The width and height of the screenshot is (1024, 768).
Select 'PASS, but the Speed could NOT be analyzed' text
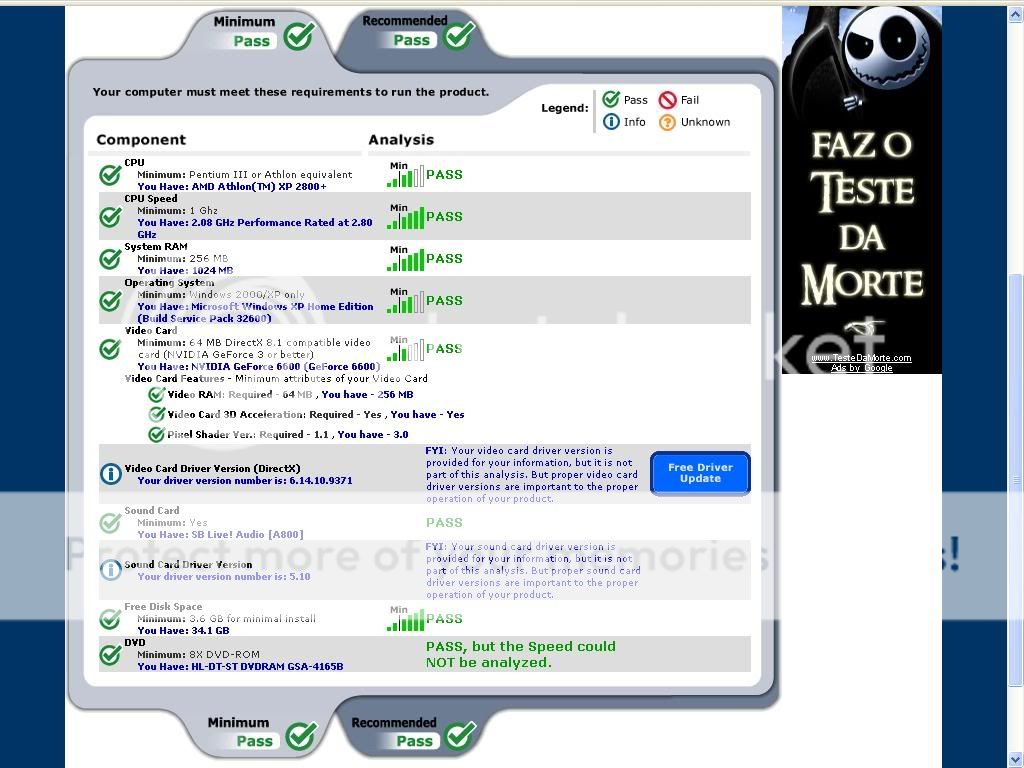tap(520, 654)
